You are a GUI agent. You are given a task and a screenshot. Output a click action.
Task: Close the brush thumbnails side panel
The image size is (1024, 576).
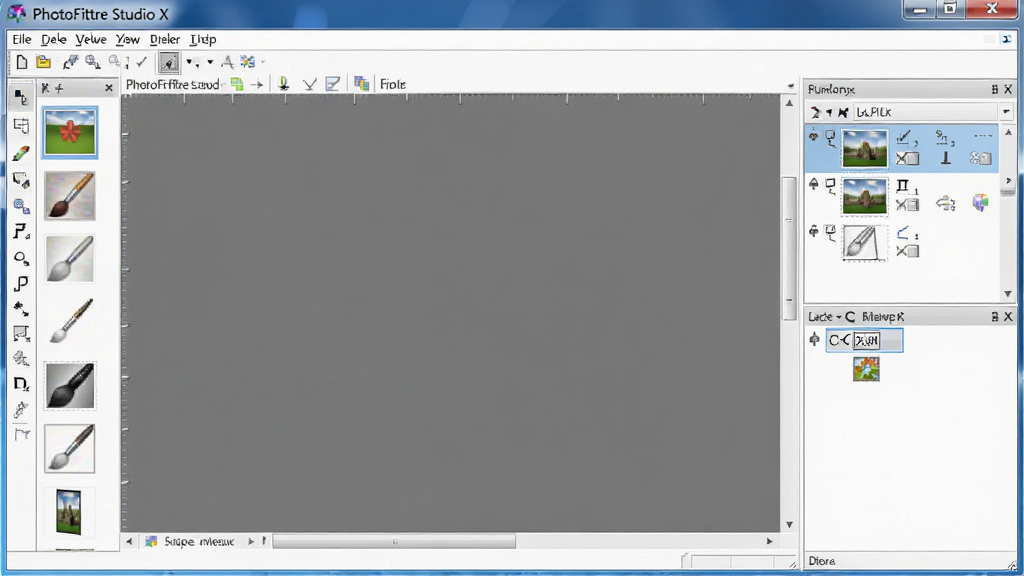[x=109, y=88]
